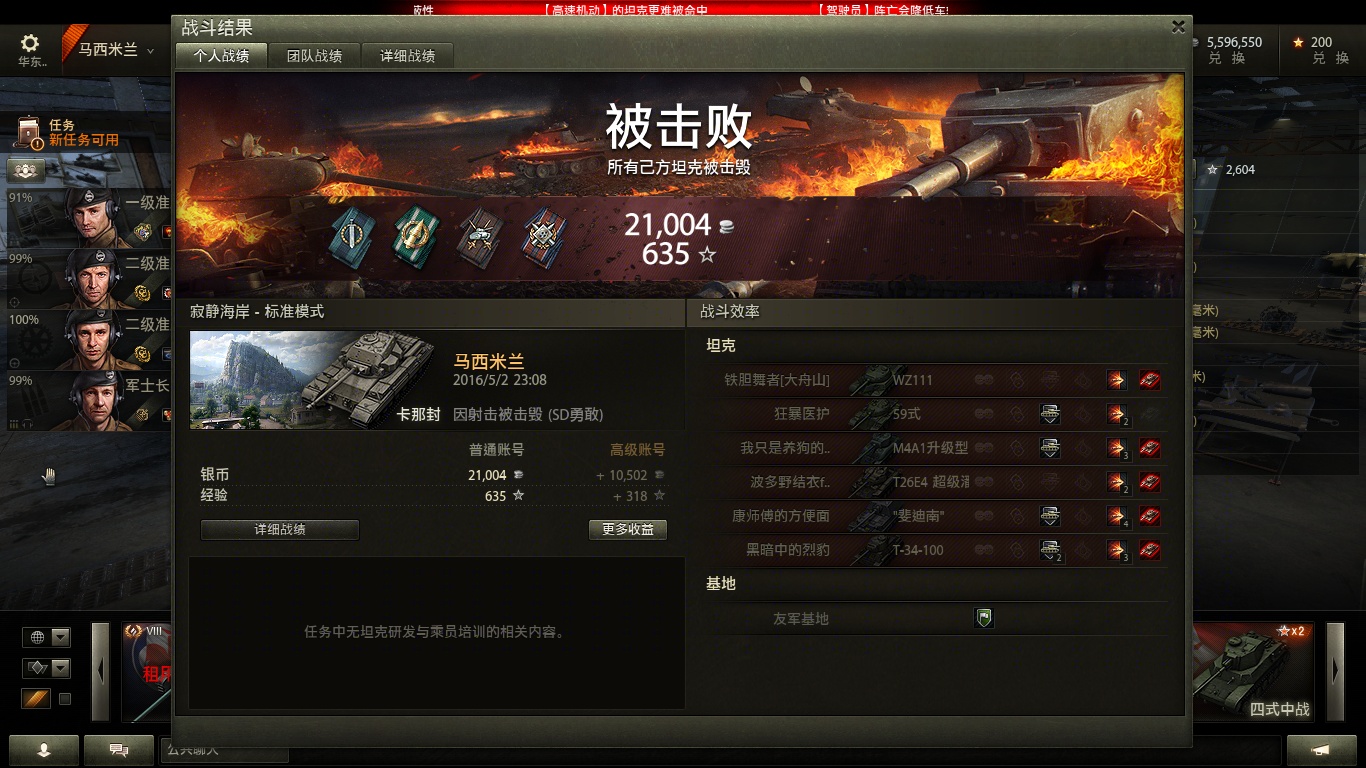Click the 更多收益 button

(x=628, y=530)
